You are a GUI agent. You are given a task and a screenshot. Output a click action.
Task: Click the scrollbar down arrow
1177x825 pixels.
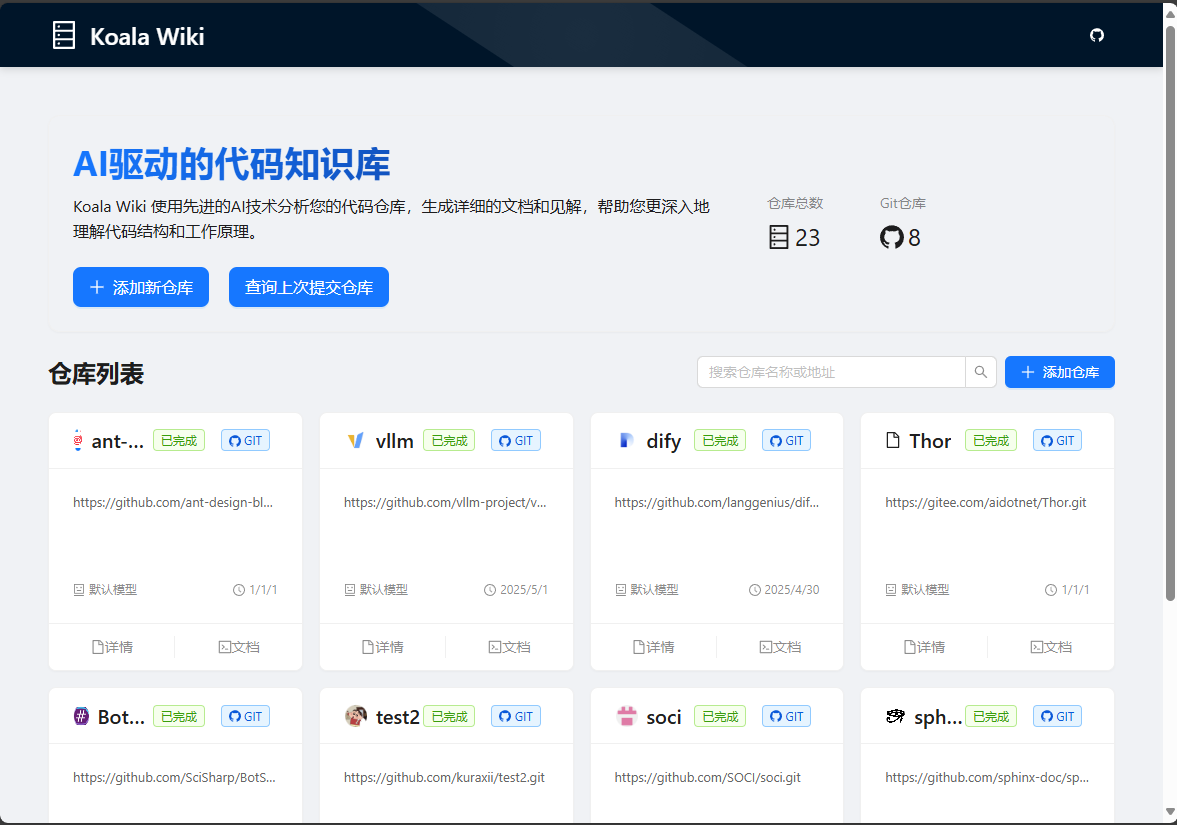tap(1169, 812)
